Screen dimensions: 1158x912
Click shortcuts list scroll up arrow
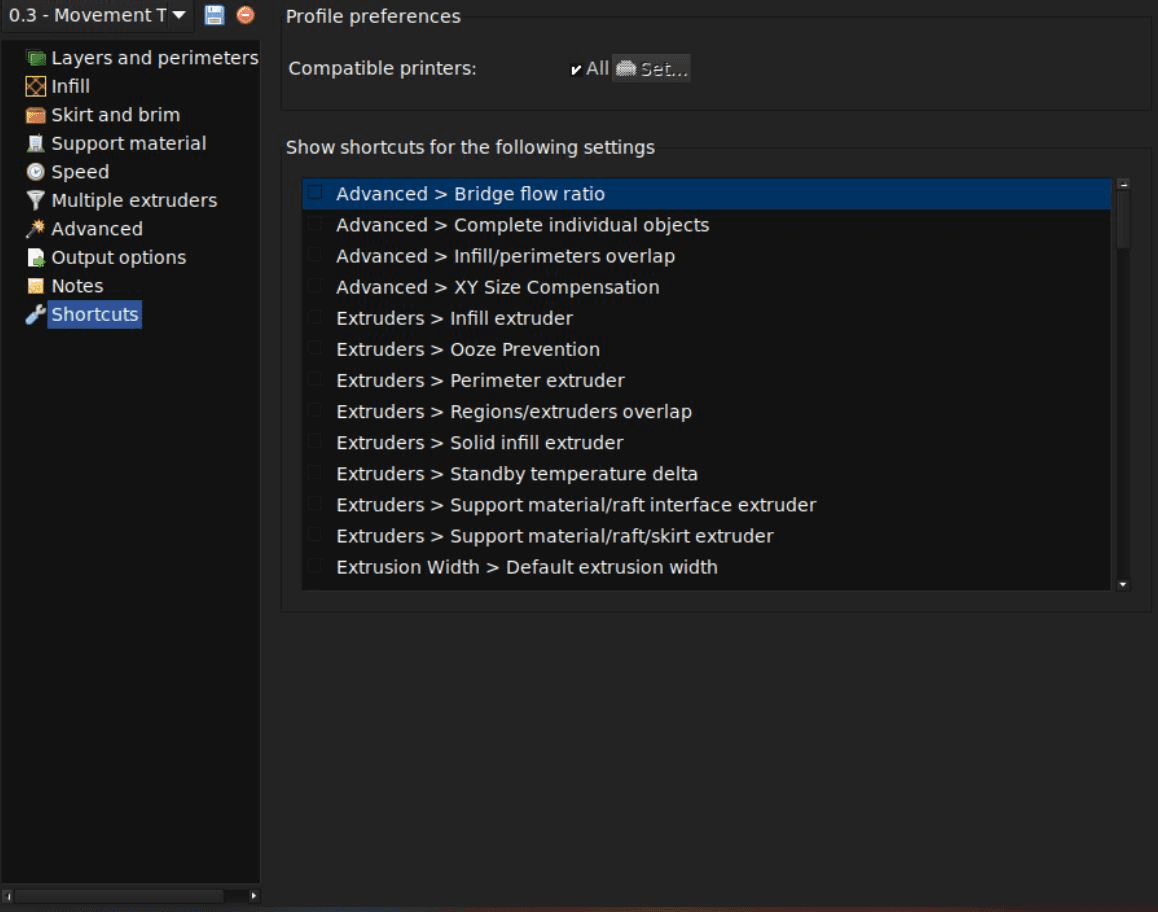tap(1123, 185)
